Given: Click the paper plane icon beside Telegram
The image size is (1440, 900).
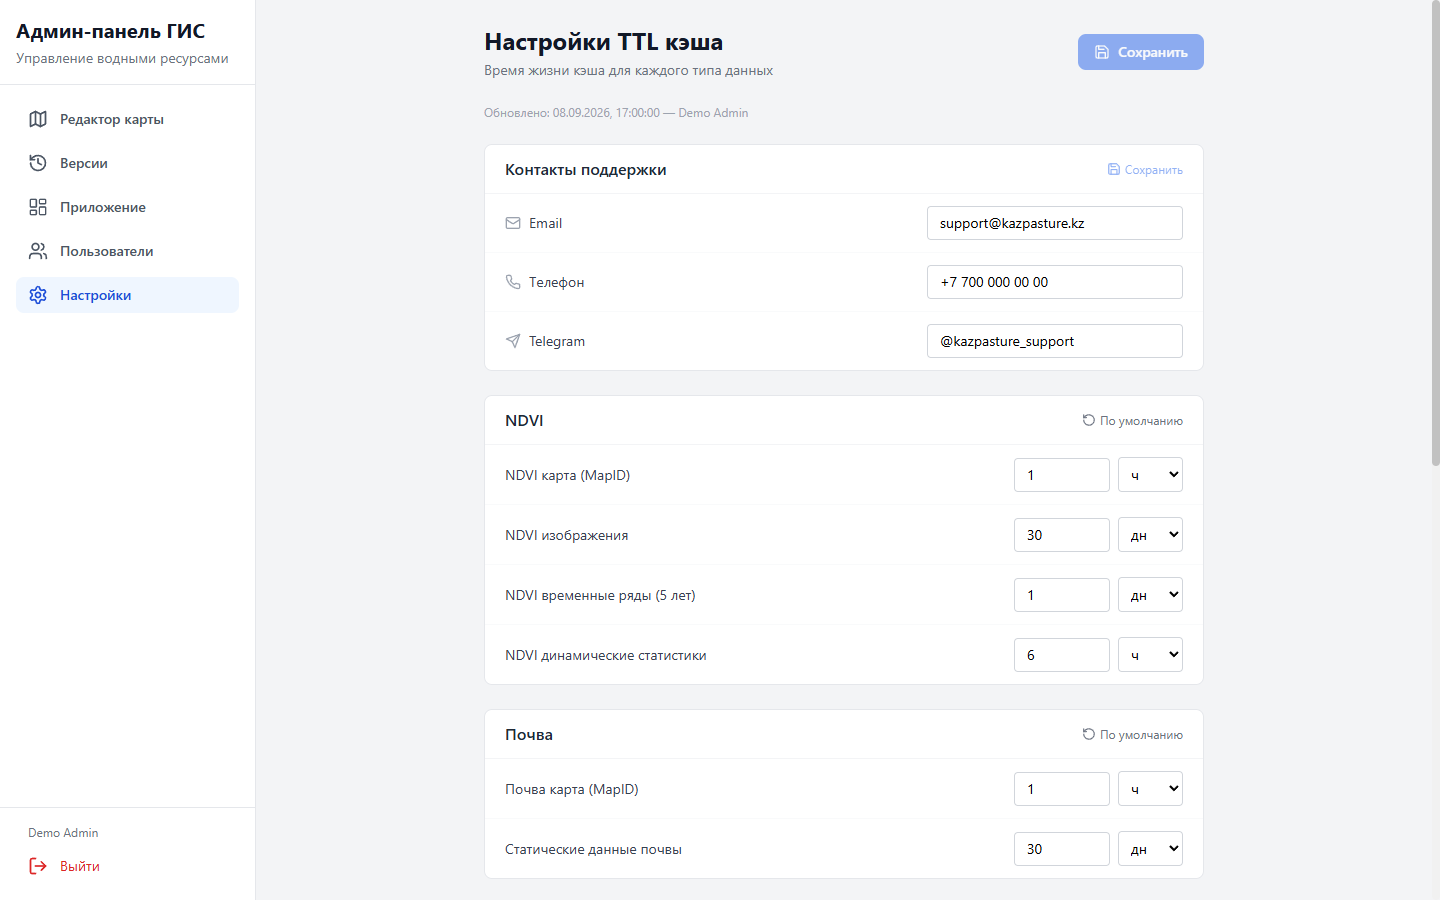Looking at the screenshot, I should click(x=513, y=341).
